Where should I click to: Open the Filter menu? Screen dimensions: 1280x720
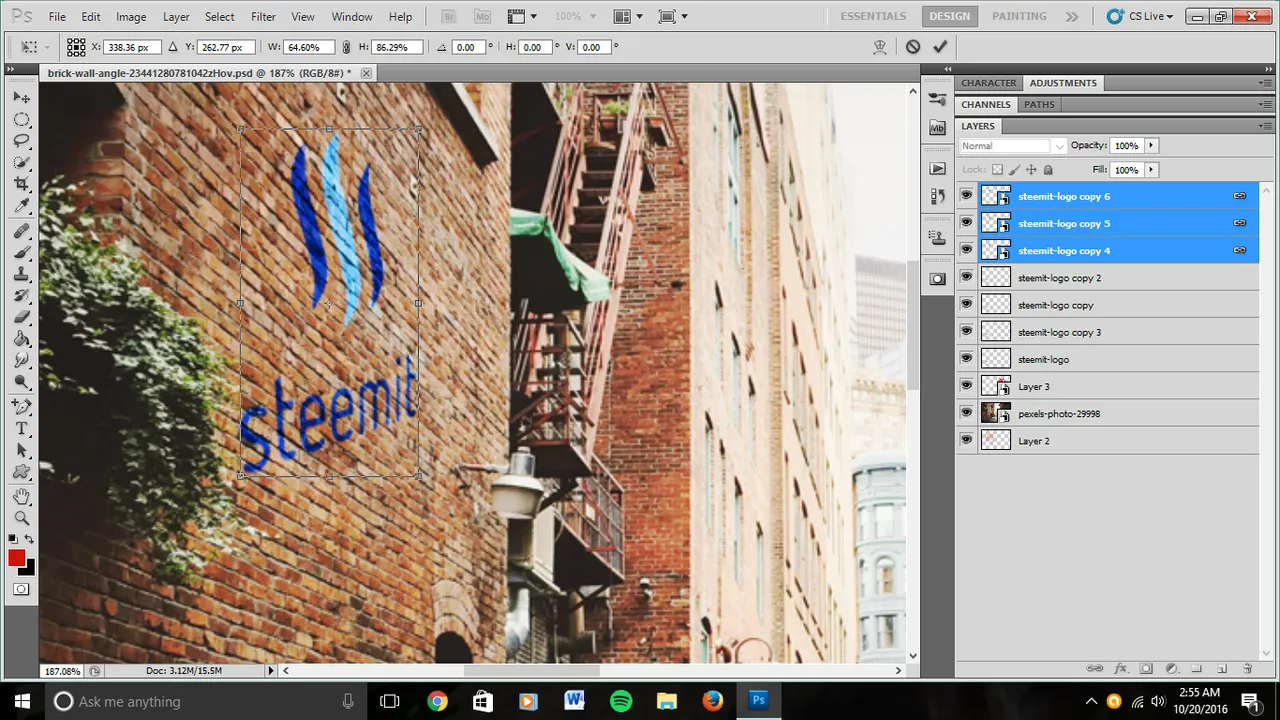pyautogui.click(x=263, y=17)
